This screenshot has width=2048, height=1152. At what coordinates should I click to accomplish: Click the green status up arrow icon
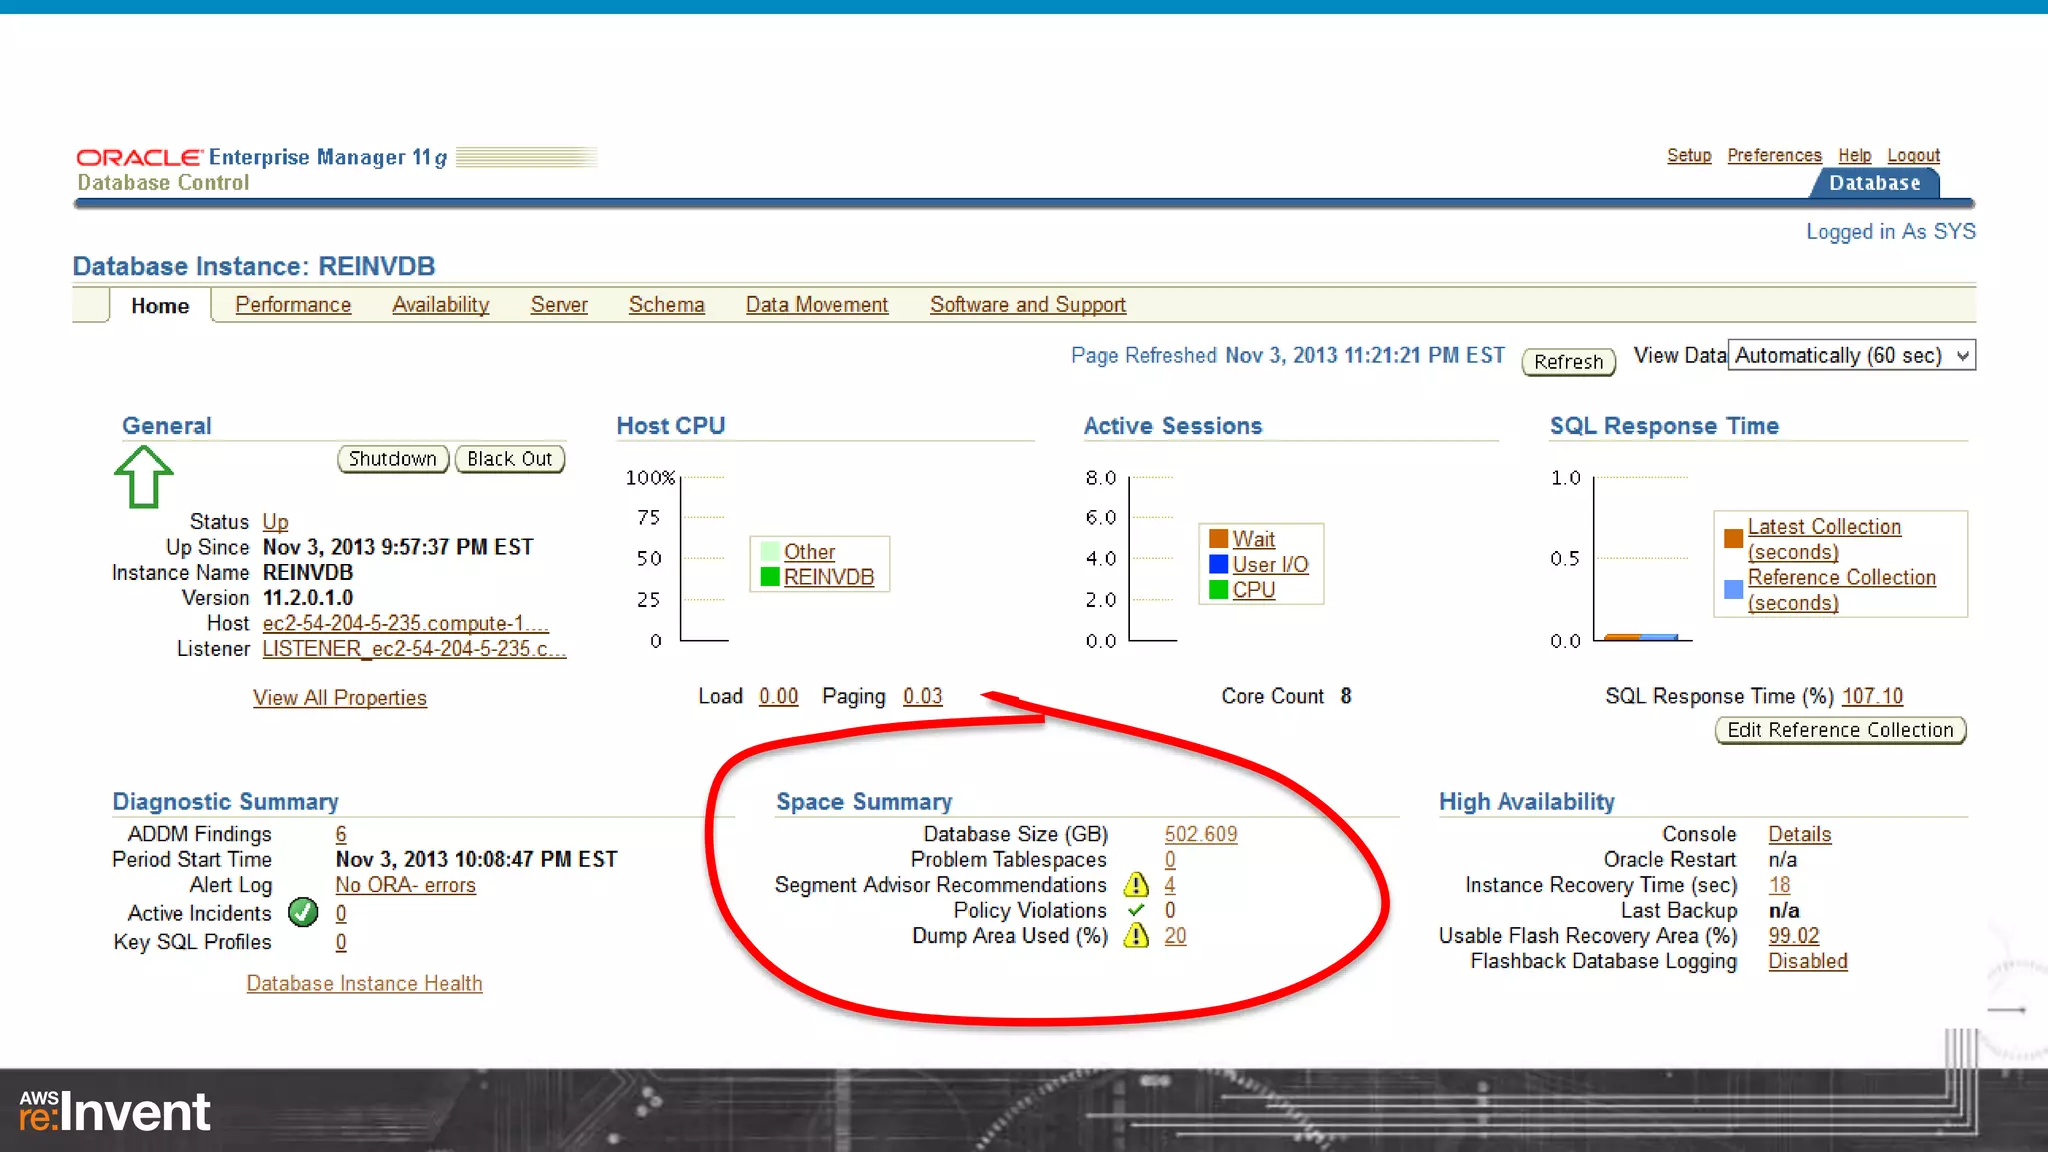coord(143,477)
